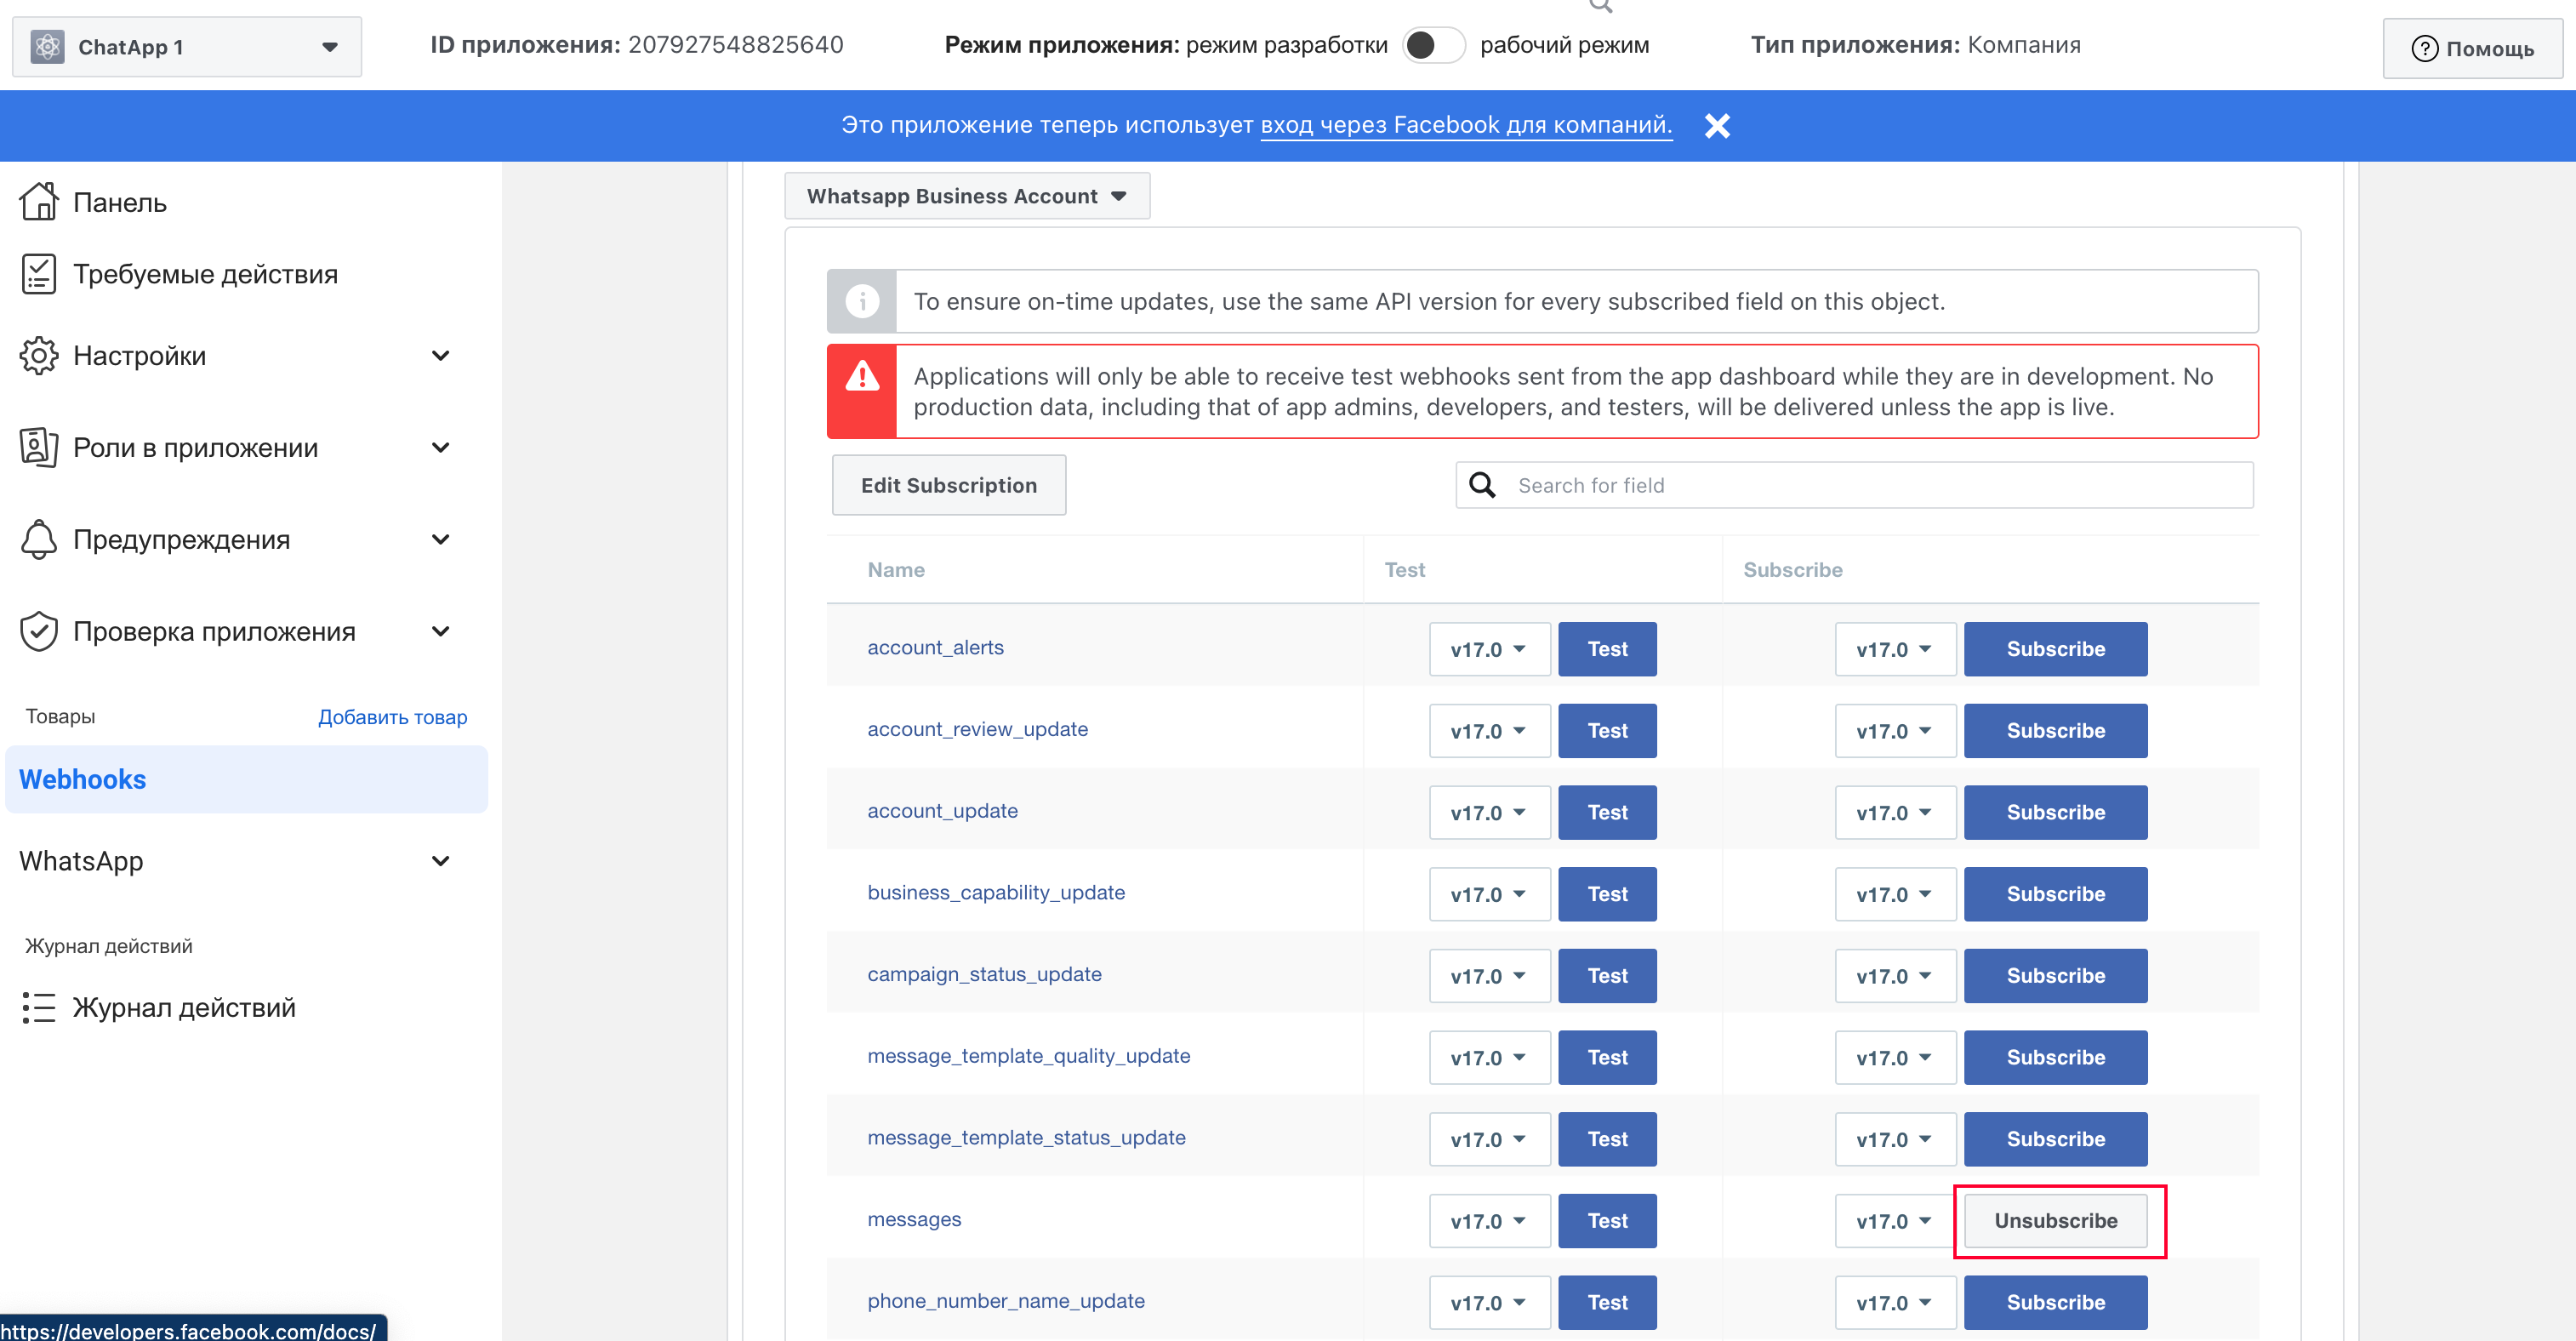The image size is (2576, 1341).
Task: Click the Edit Subscription button
Action: click(x=948, y=486)
